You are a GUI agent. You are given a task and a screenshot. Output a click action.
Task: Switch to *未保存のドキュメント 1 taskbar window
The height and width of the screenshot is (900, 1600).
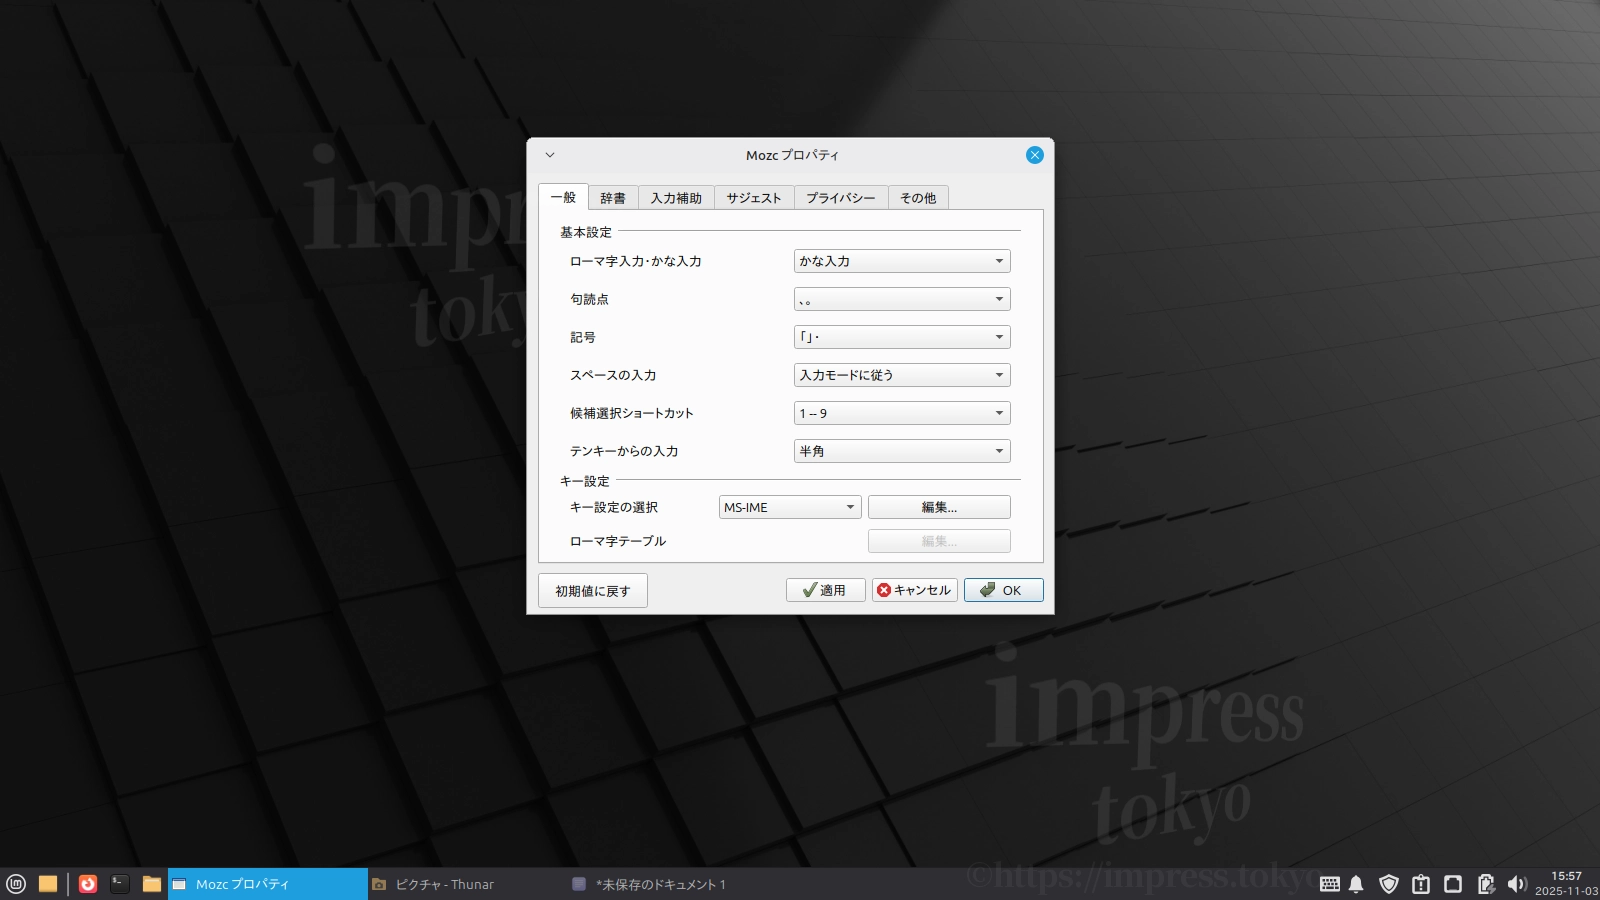point(668,884)
